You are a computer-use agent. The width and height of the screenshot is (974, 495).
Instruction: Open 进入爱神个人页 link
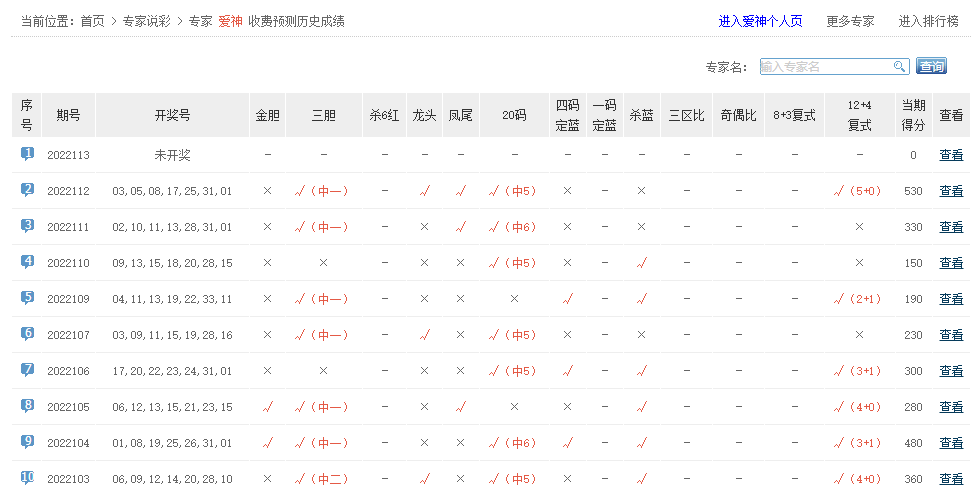pyautogui.click(x=760, y=21)
